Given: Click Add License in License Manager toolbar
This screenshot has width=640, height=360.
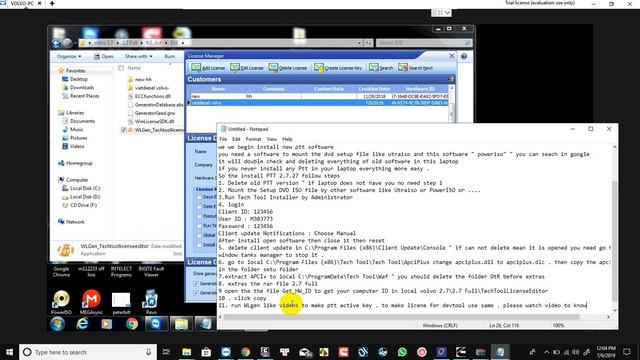Looking at the screenshot, I should (x=208, y=68).
